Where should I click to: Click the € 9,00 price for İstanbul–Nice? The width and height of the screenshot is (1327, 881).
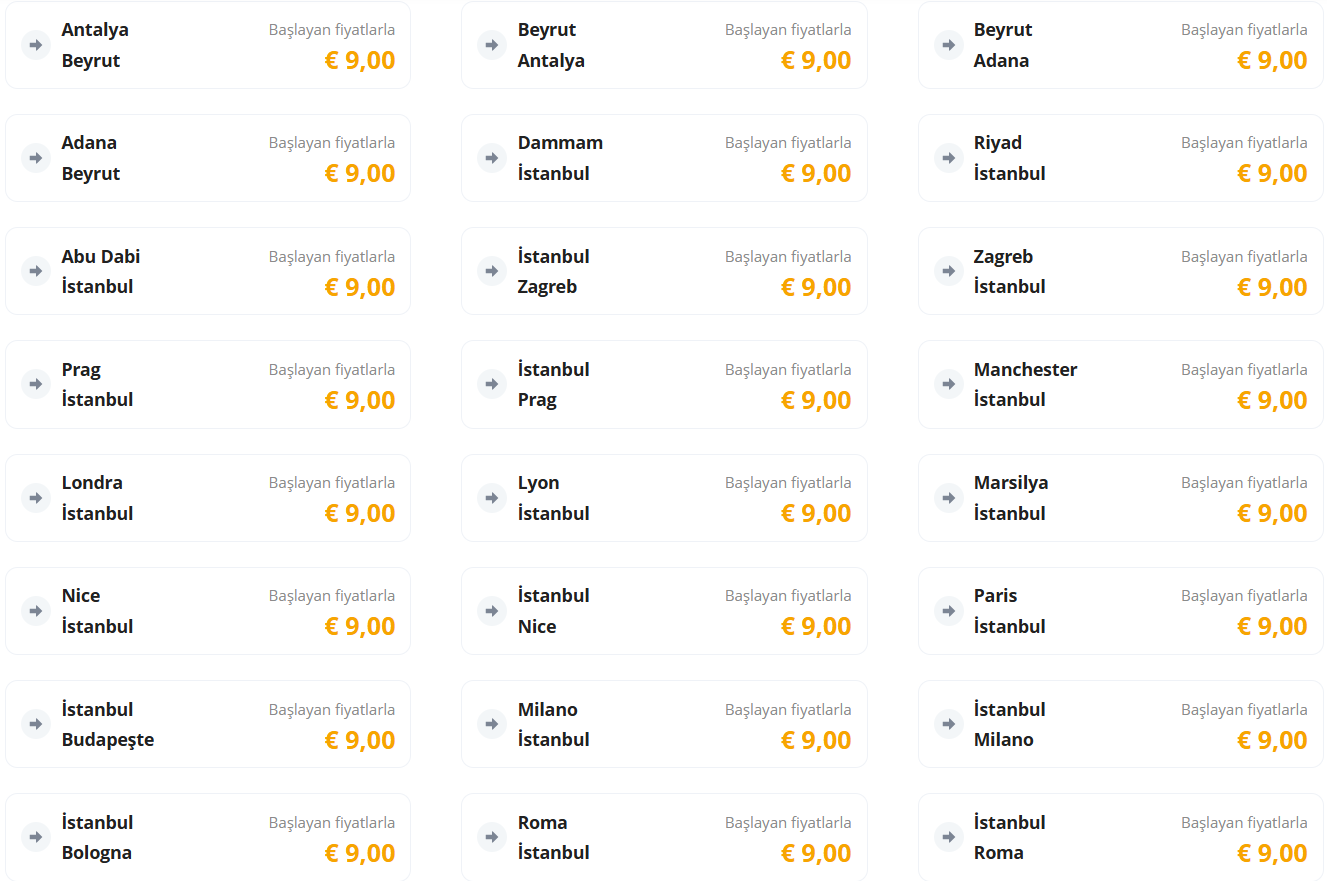click(x=816, y=627)
